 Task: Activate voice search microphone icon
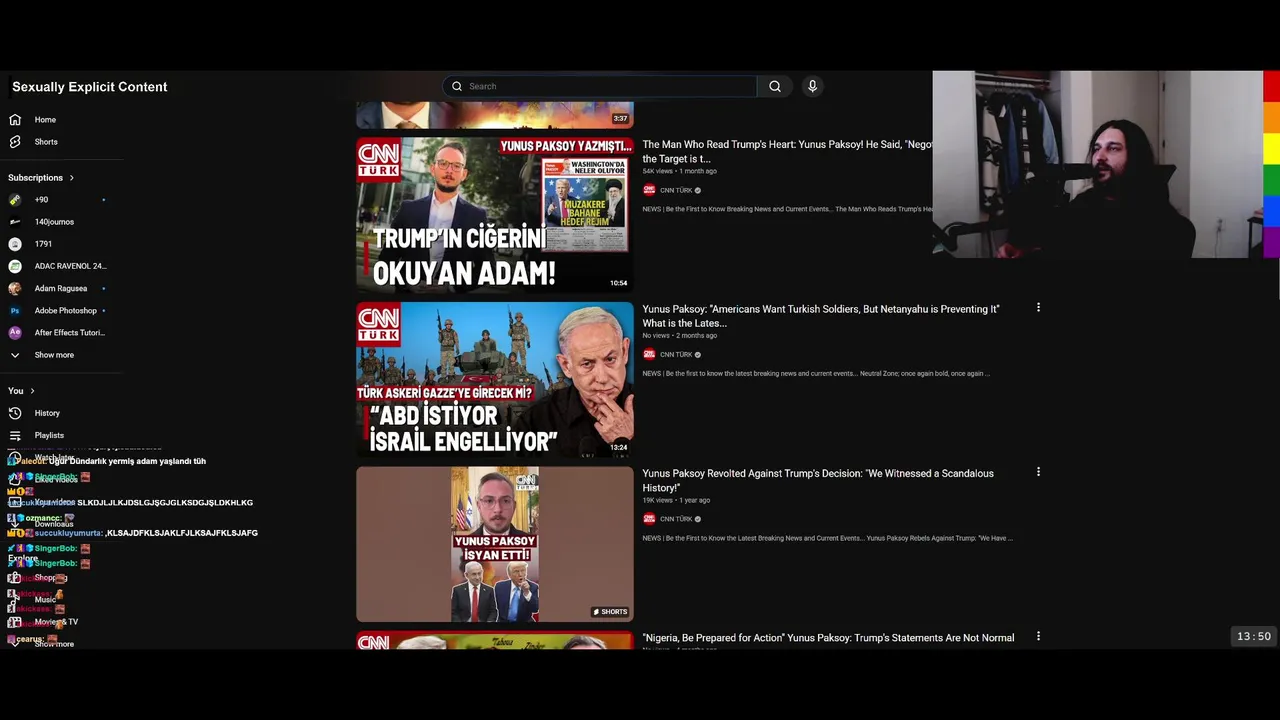click(x=812, y=86)
